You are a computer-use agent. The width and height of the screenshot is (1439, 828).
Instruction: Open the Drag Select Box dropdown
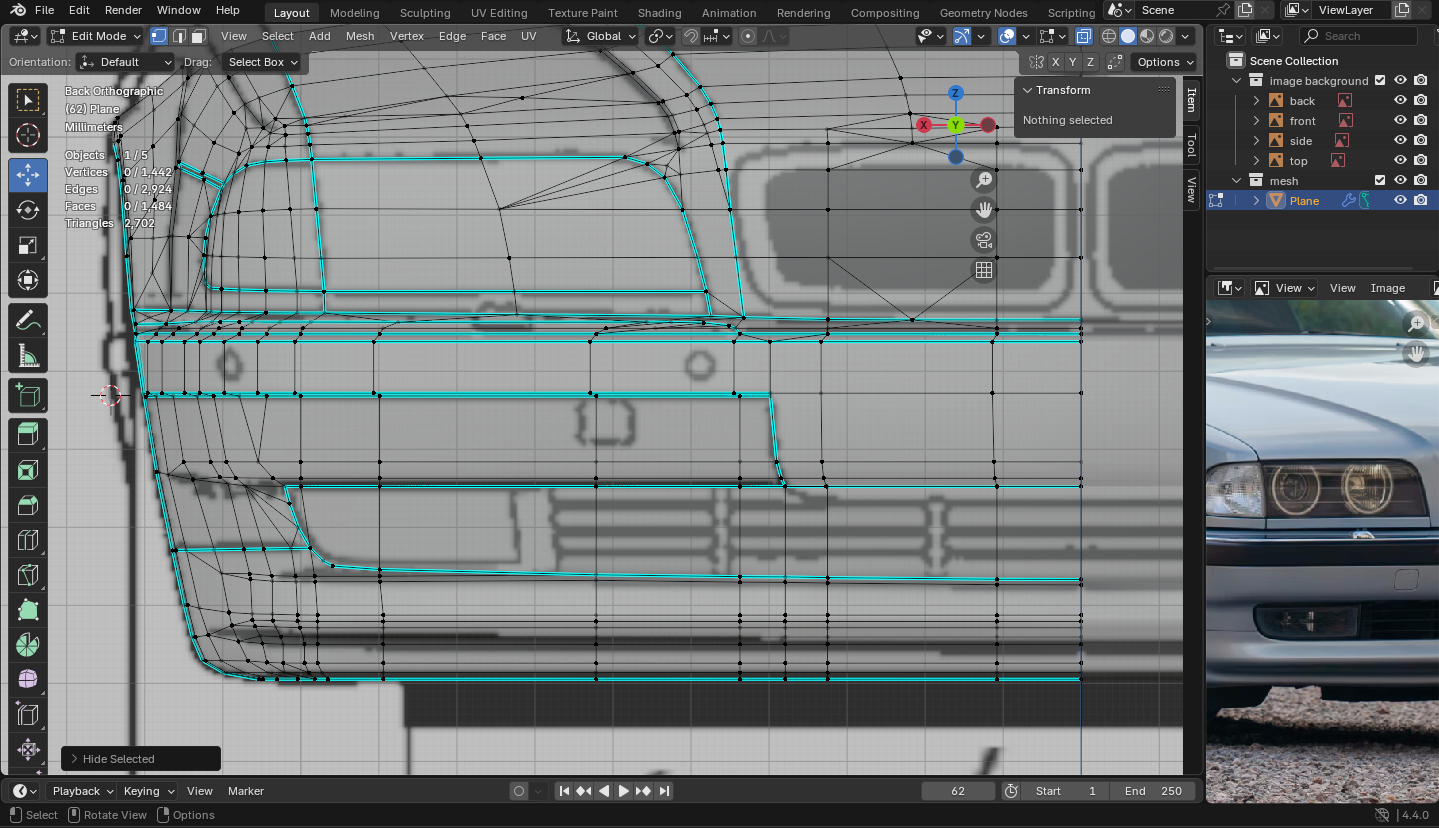[261, 62]
